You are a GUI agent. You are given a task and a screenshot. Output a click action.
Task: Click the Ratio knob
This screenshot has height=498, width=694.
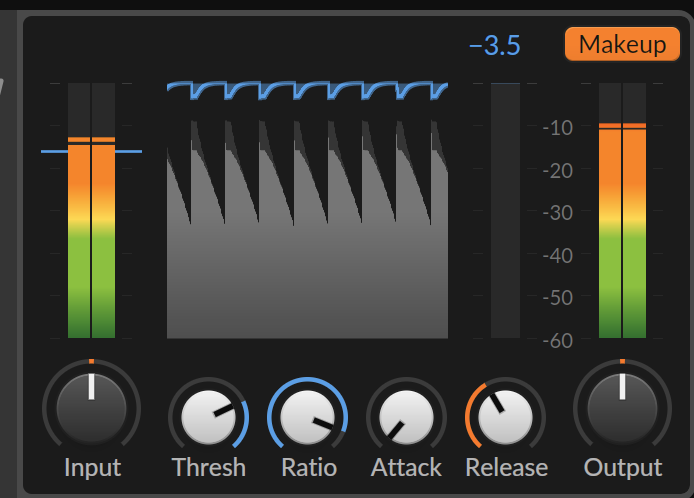pos(308,417)
